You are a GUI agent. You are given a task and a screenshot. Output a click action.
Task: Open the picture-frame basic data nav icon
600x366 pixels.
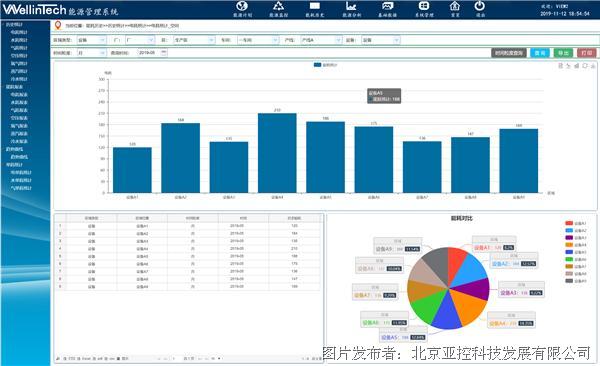[388, 6]
